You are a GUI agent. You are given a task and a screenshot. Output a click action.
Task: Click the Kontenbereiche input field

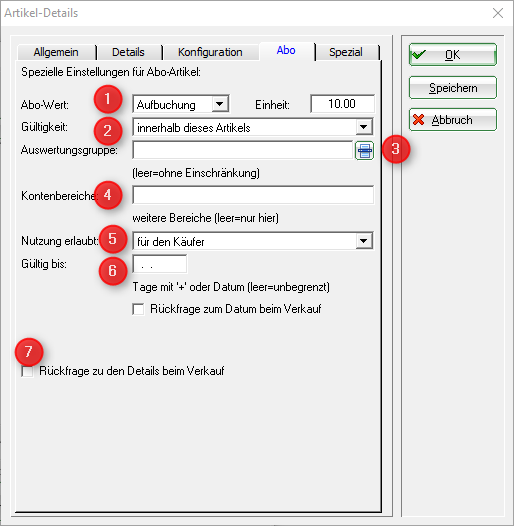[253, 195]
